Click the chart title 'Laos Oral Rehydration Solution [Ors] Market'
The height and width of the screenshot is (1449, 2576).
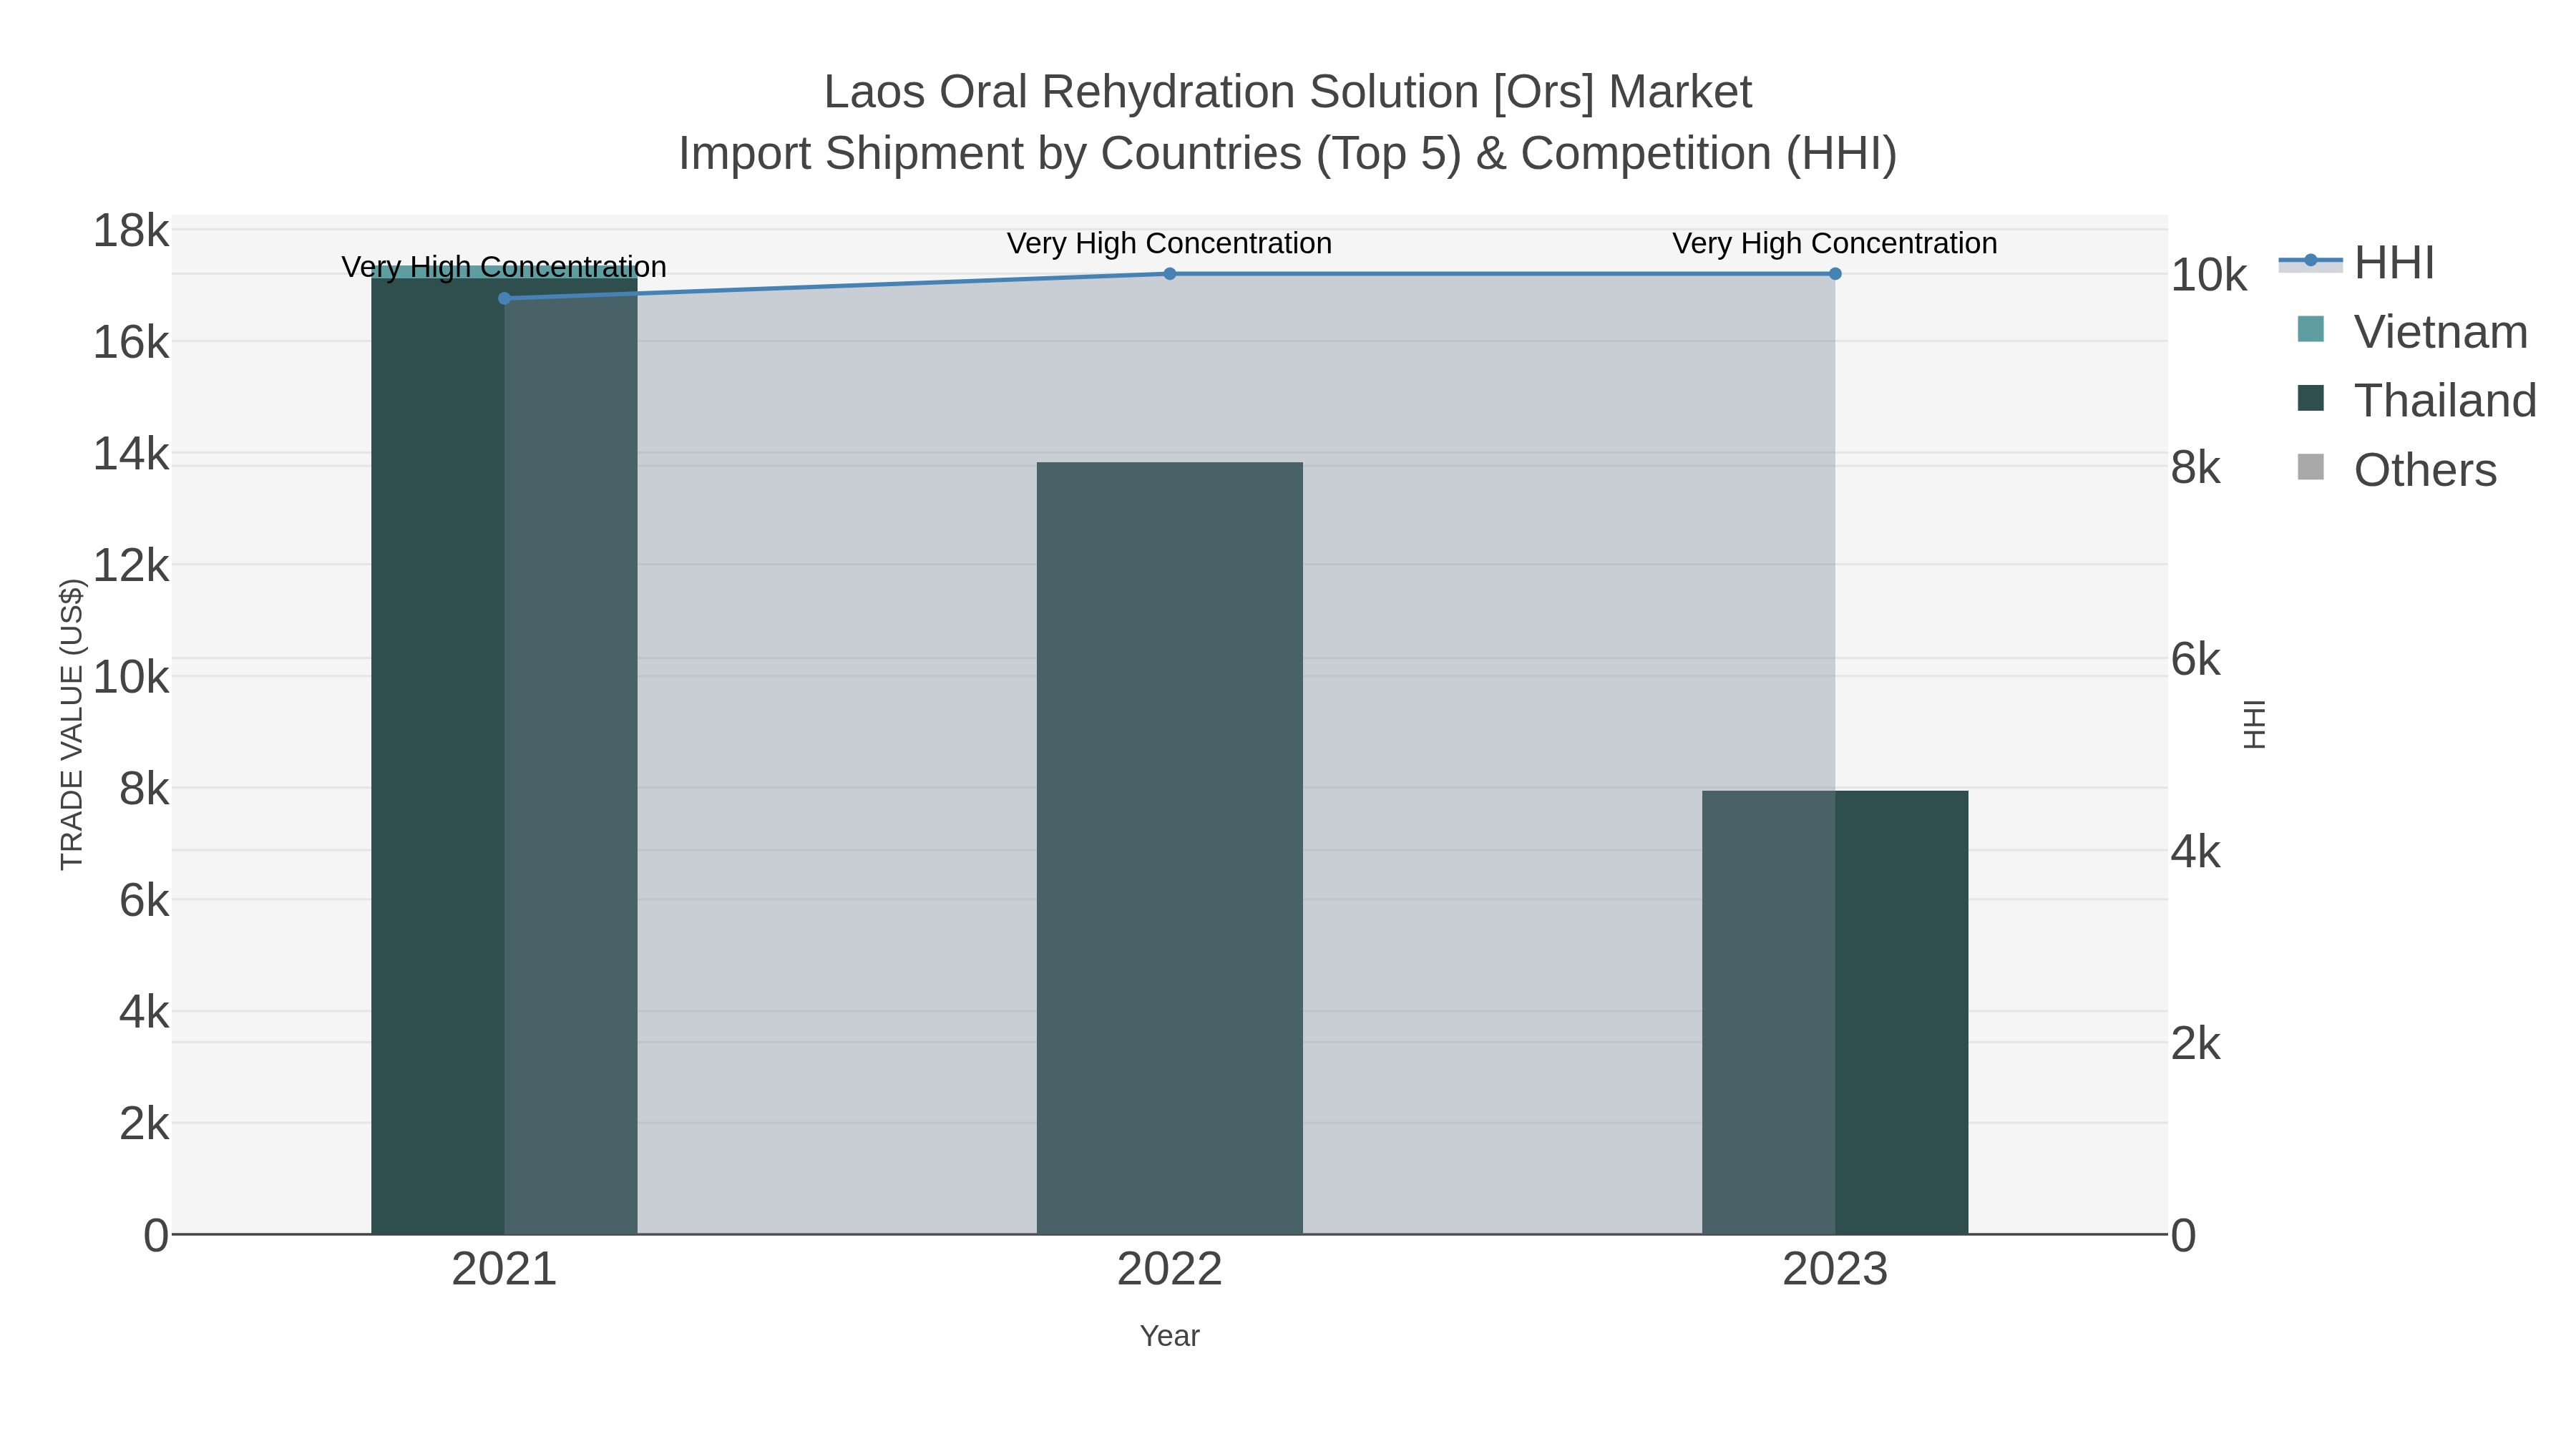[x=1288, y=92]
